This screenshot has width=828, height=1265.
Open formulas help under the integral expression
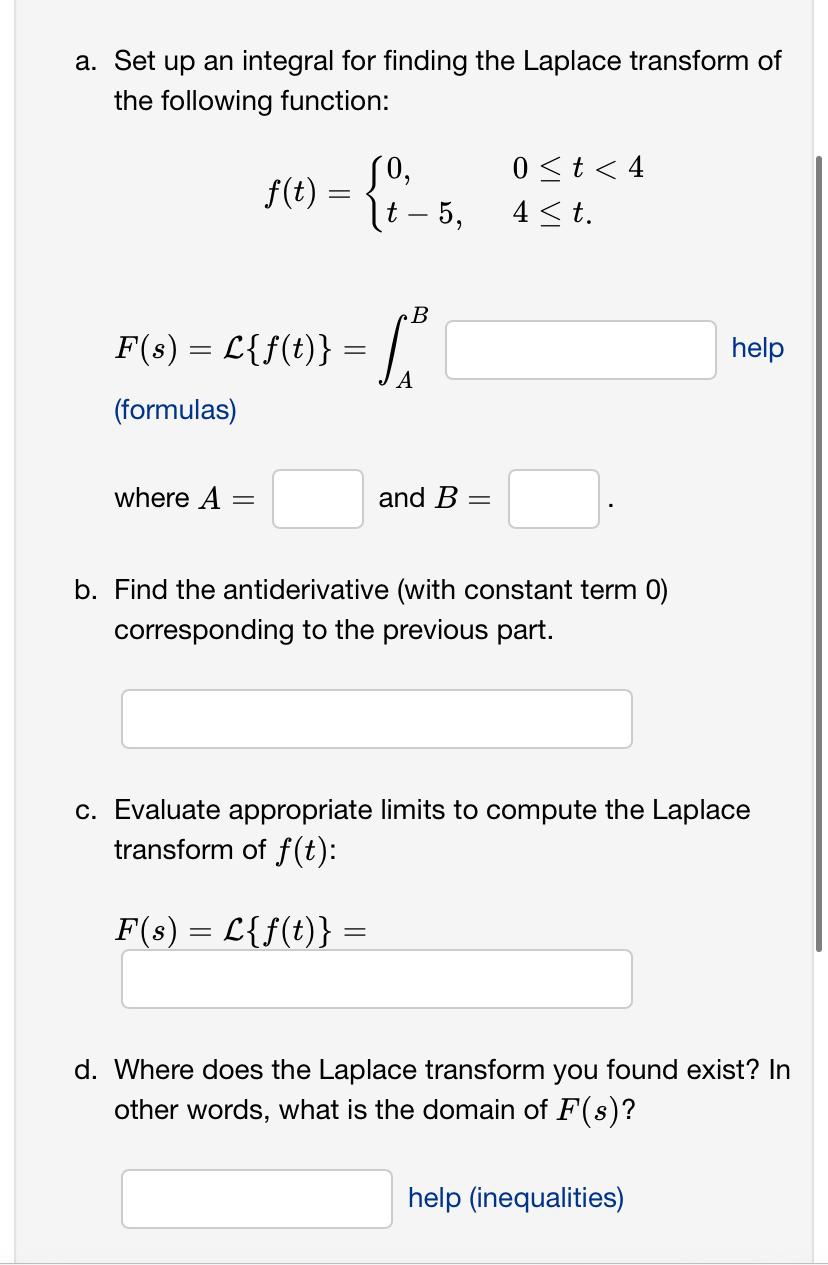pos(175,410)
